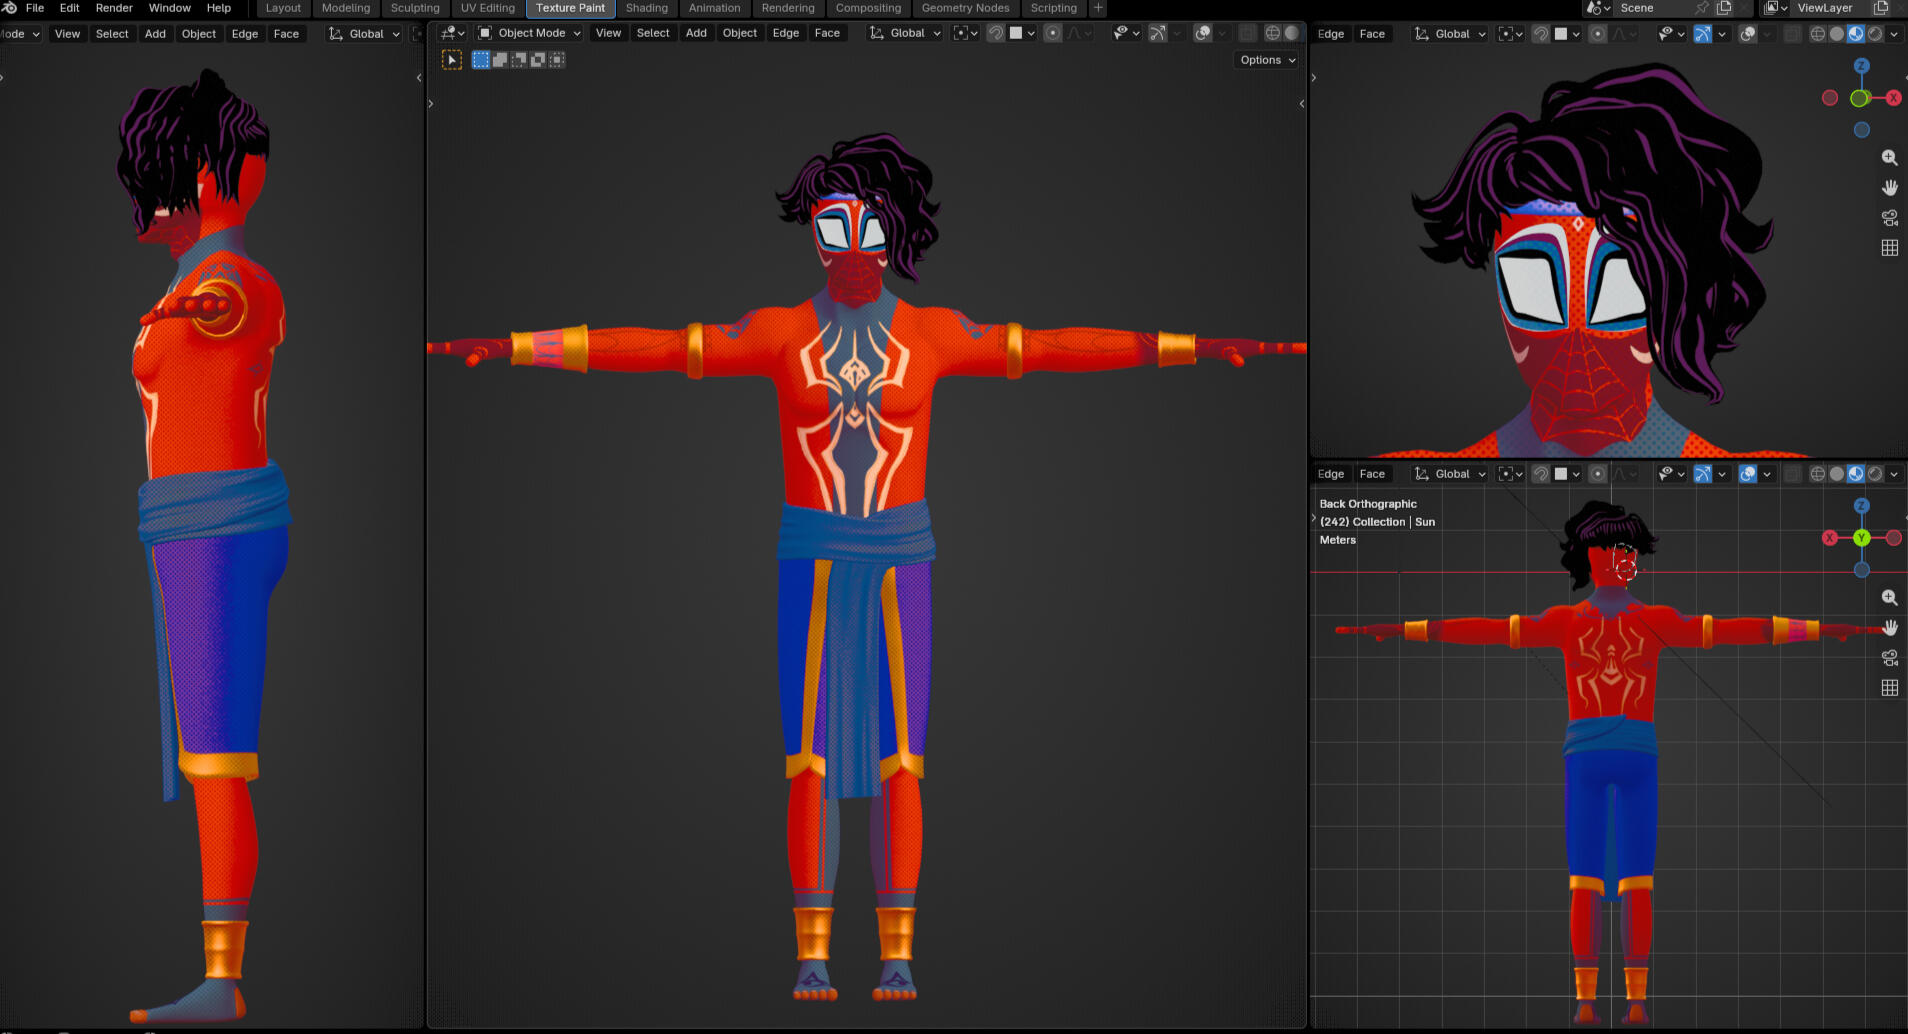Switch to the Shading workspace tab
Viewport: 1908px width, 1034px height.
pos(647,8)
